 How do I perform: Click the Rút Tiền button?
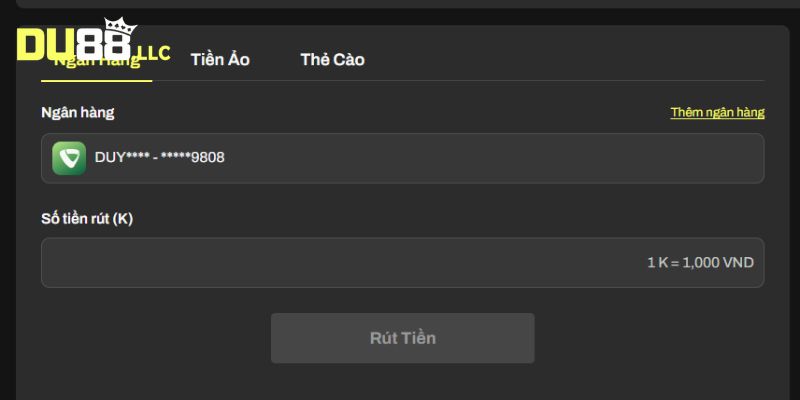tap(403, 338)
